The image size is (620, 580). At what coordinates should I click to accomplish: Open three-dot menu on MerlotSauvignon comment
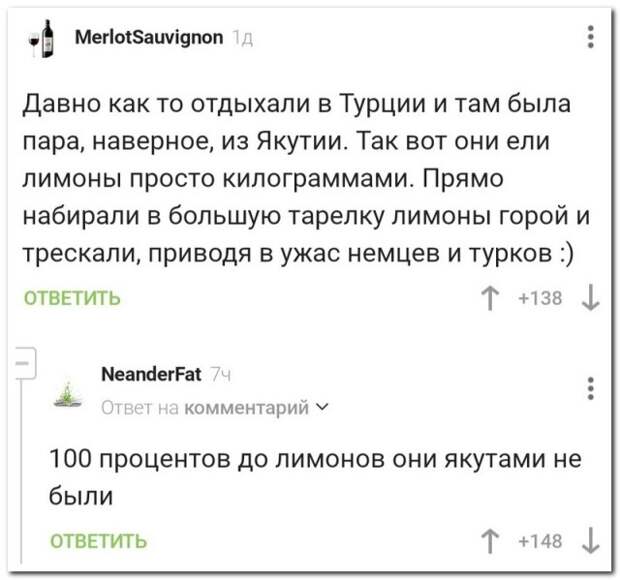pyautogui.click(x=591, y=37)
